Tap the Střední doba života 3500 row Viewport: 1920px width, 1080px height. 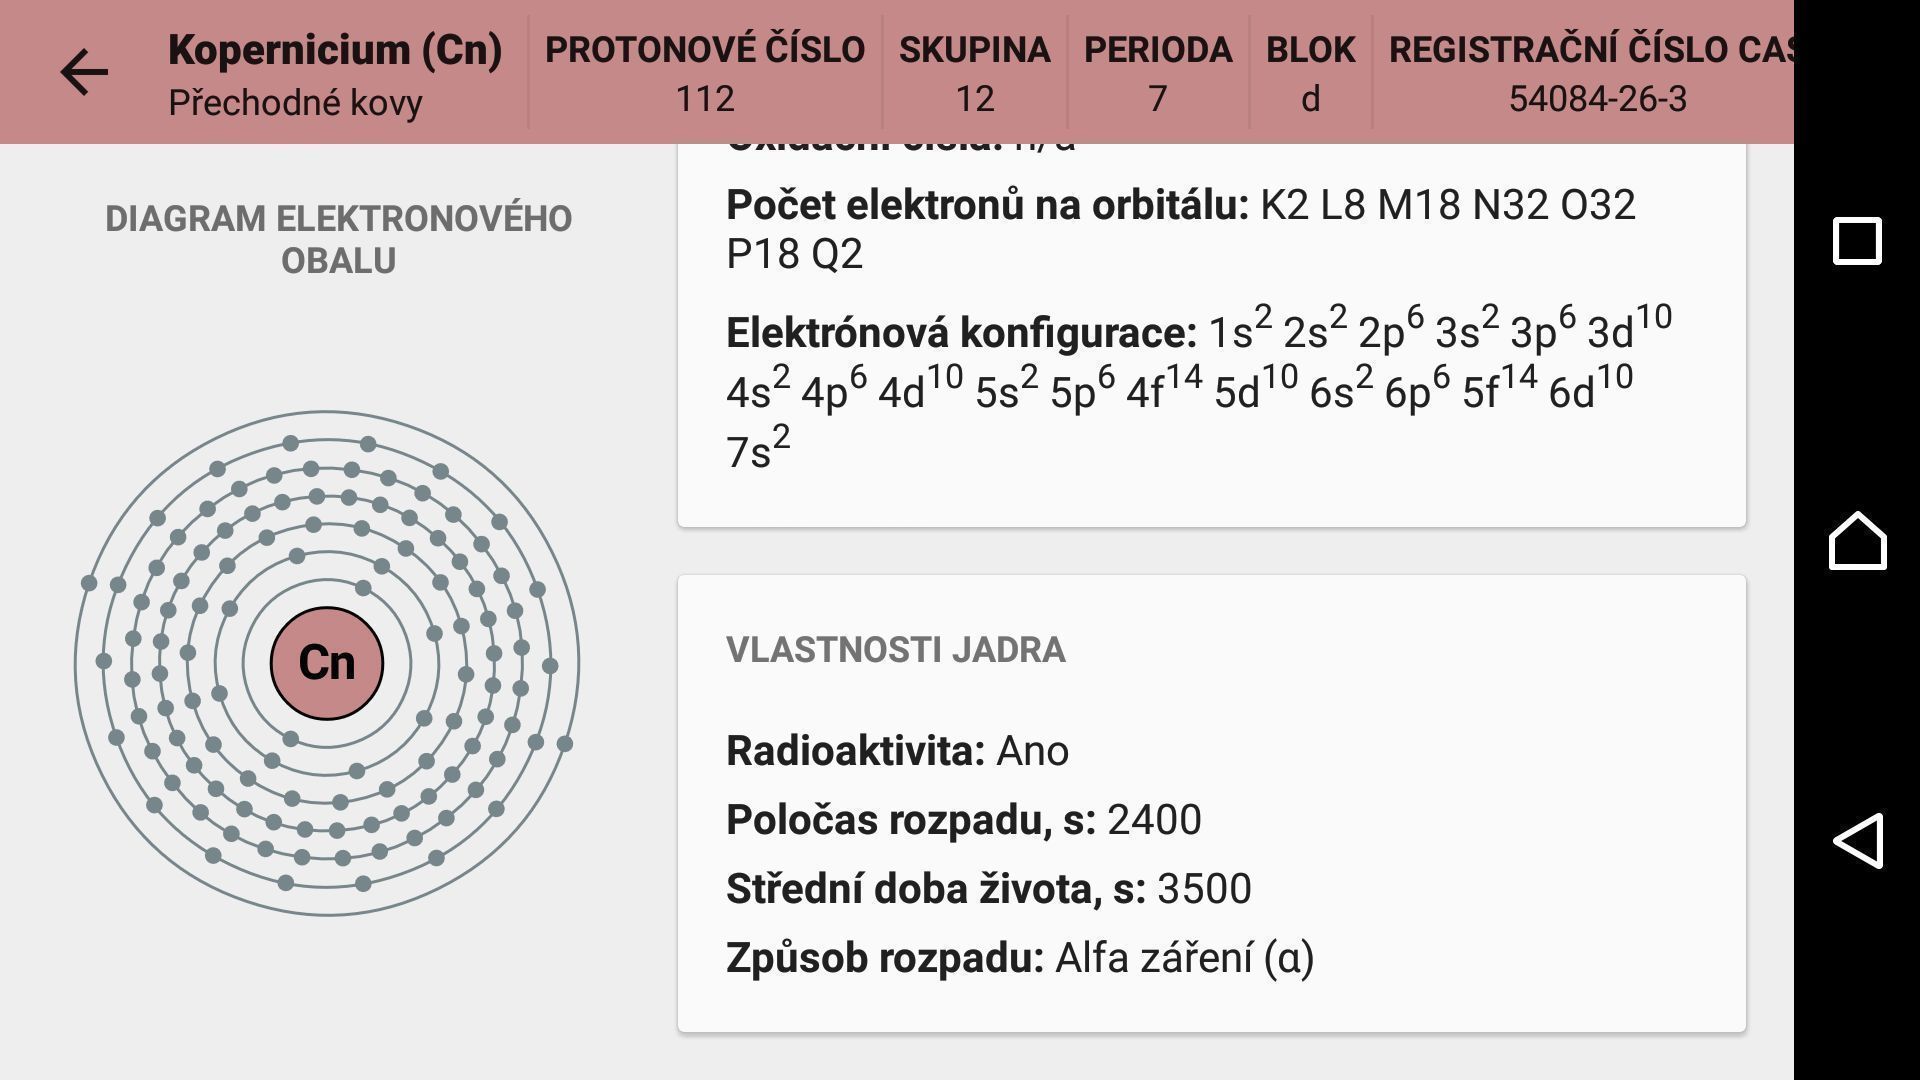click(989, 889)
